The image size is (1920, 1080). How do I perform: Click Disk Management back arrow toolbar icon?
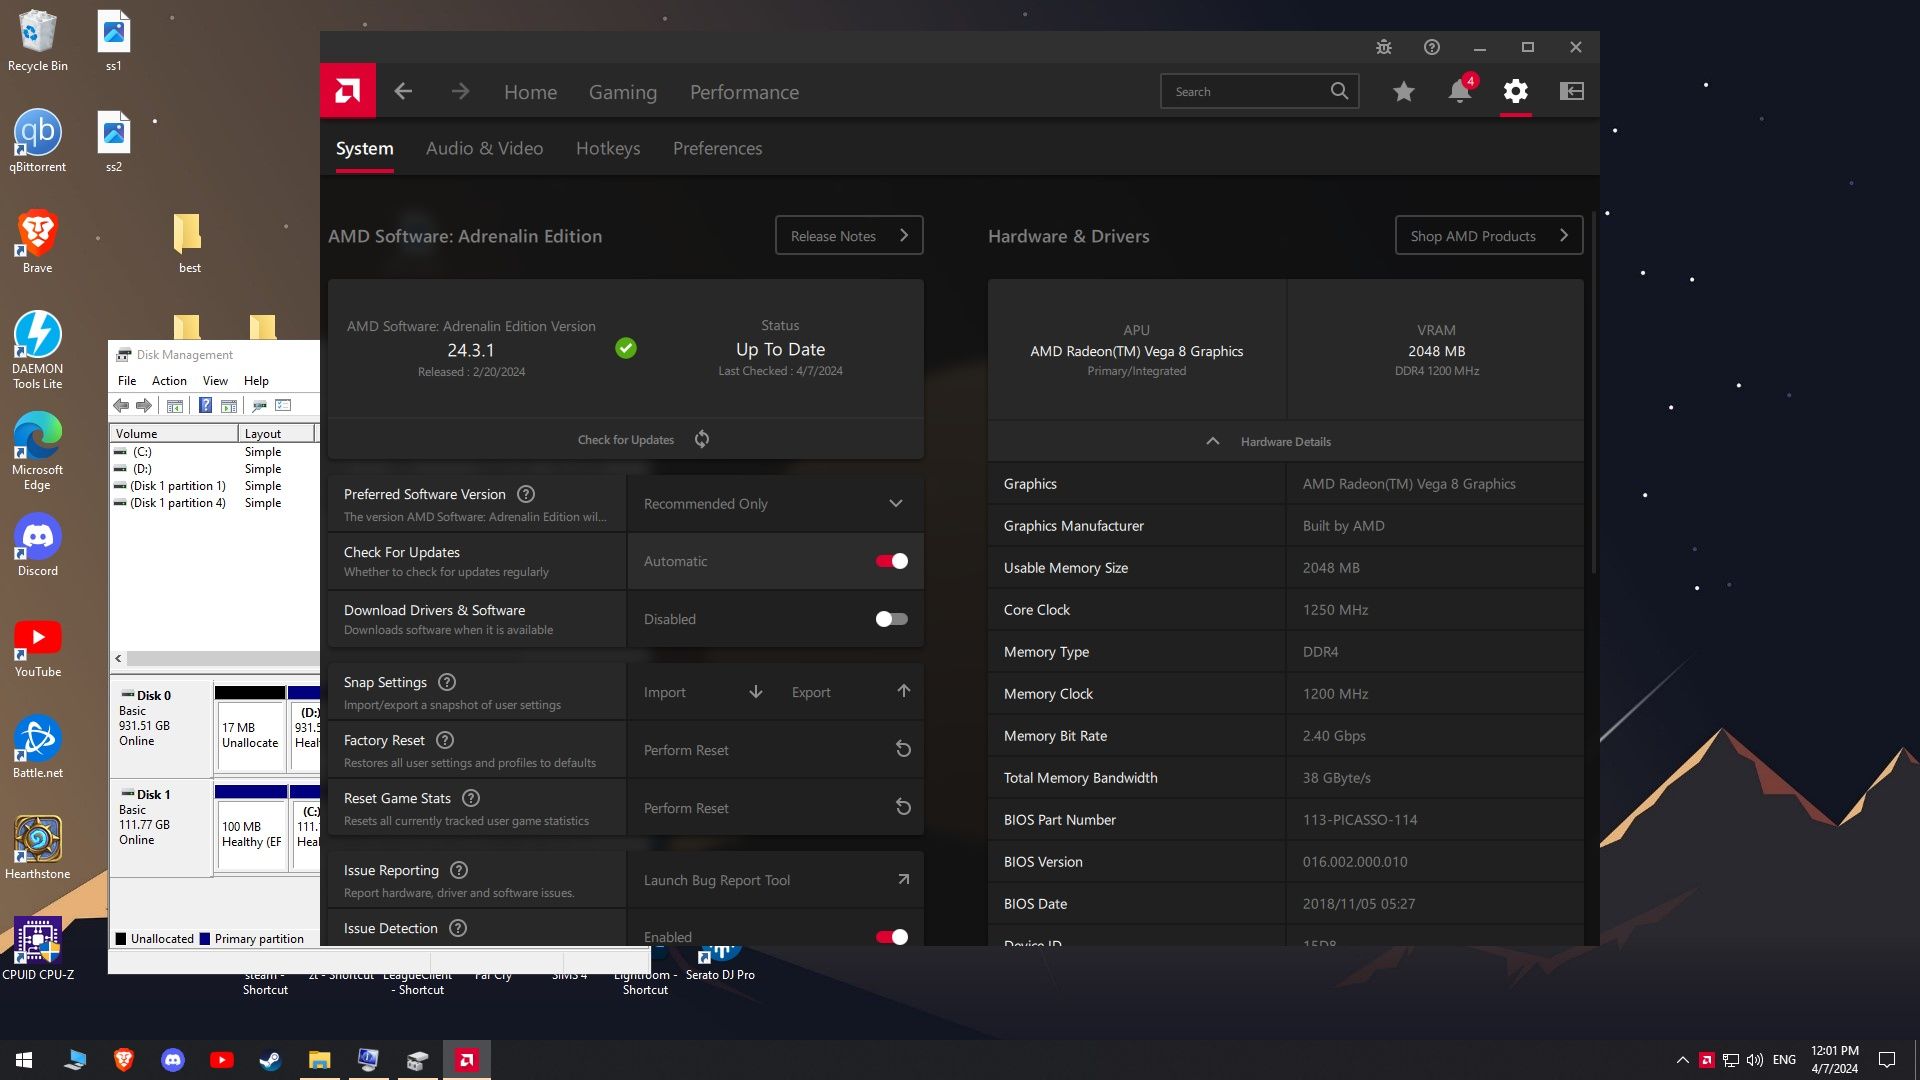pos(121,405)
